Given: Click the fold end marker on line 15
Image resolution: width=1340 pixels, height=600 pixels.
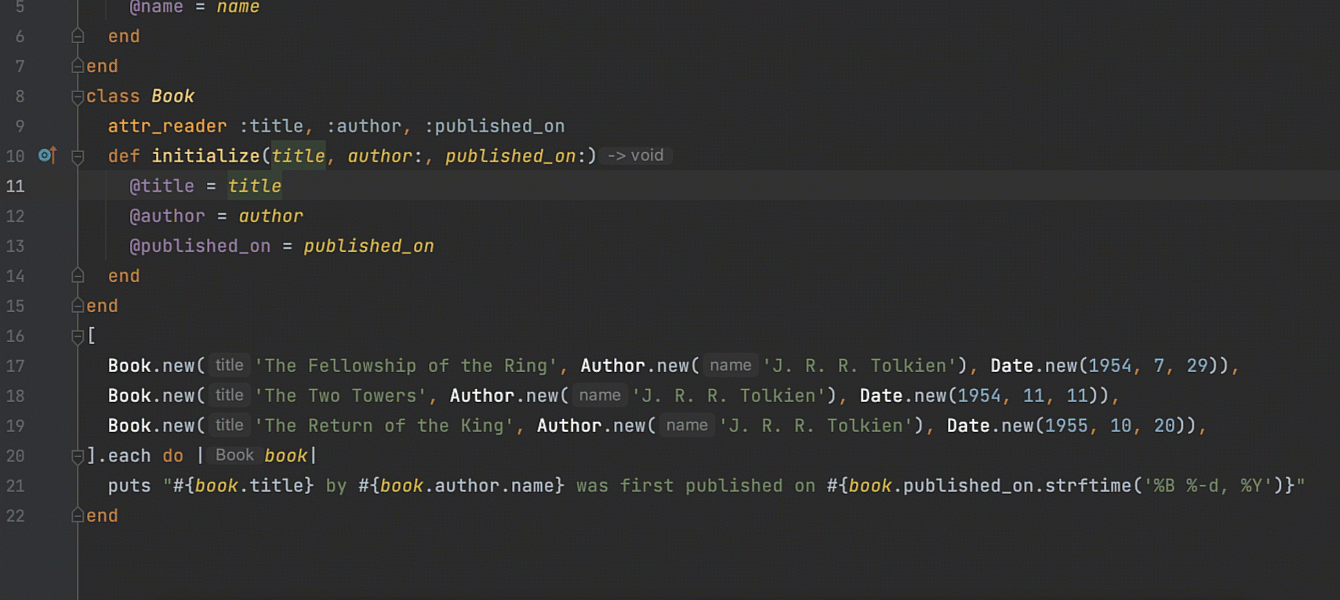Looking at the screenshot, I should click(x=78, y=306).
